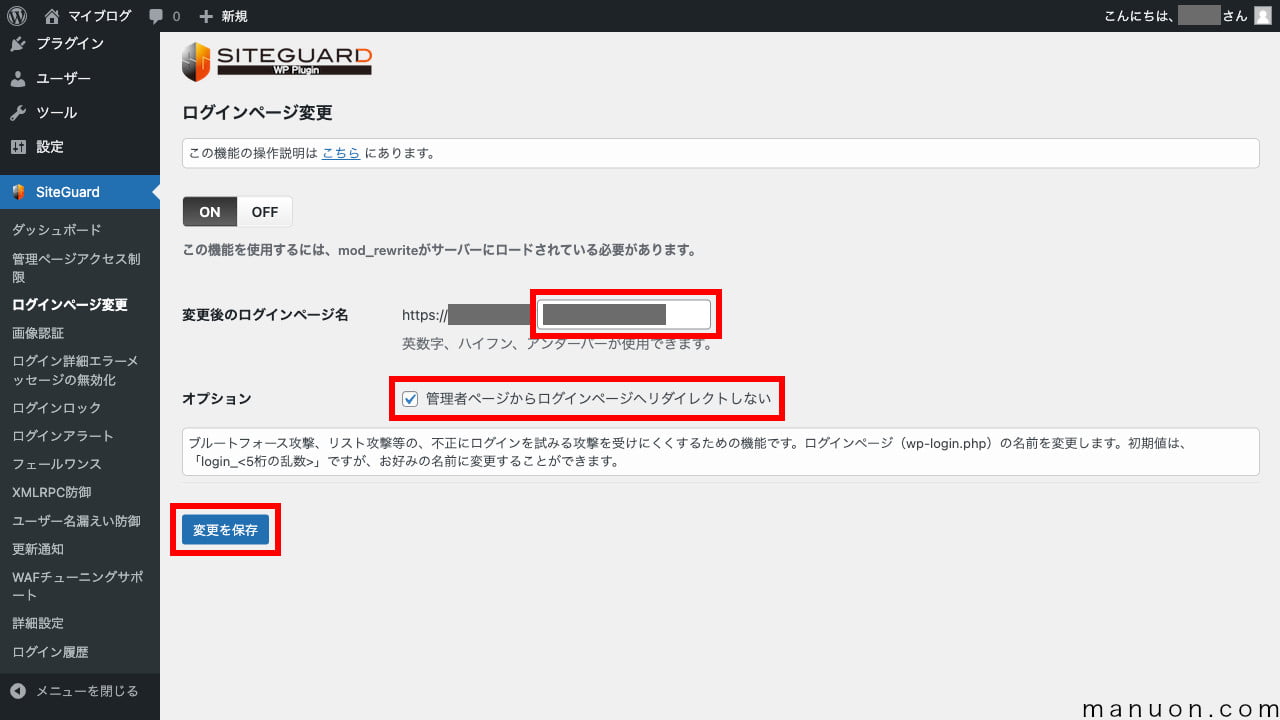The height and width of the screenshot is (720, 1280).
Task: Collapse sidebar with メニューを閉じる
Action: pyautogui.click(x=75, y=691)
